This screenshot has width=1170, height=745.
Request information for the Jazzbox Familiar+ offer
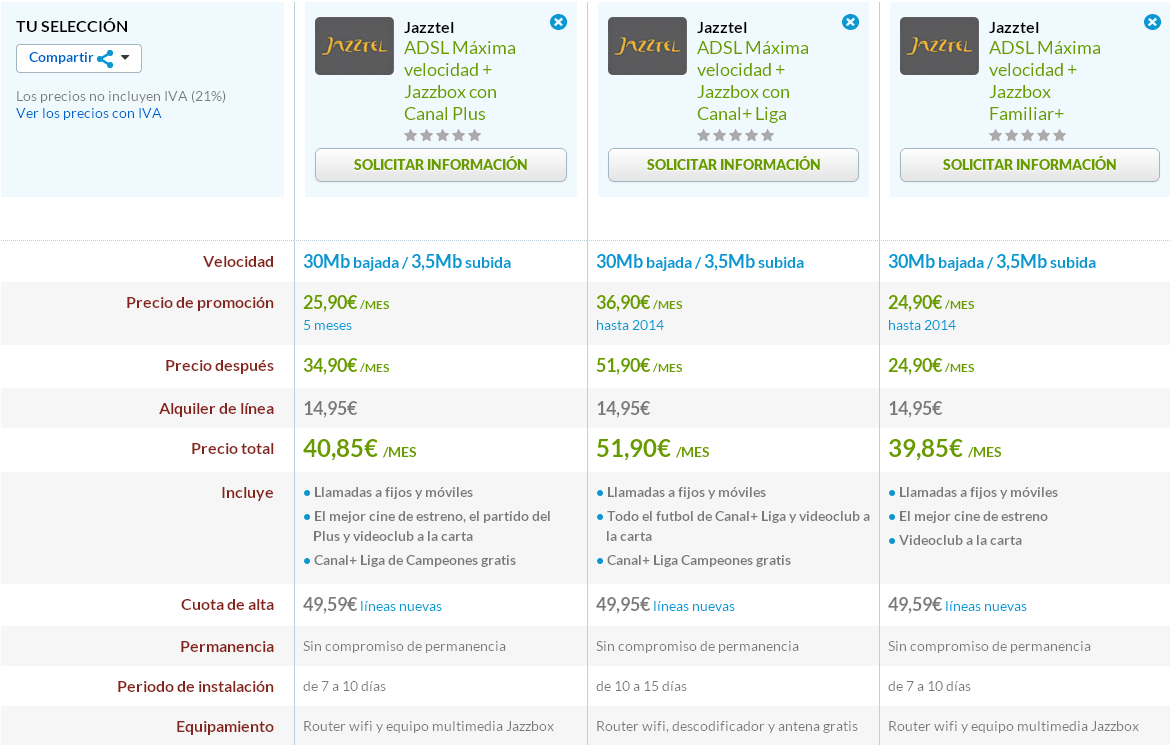coord(1029,165)
